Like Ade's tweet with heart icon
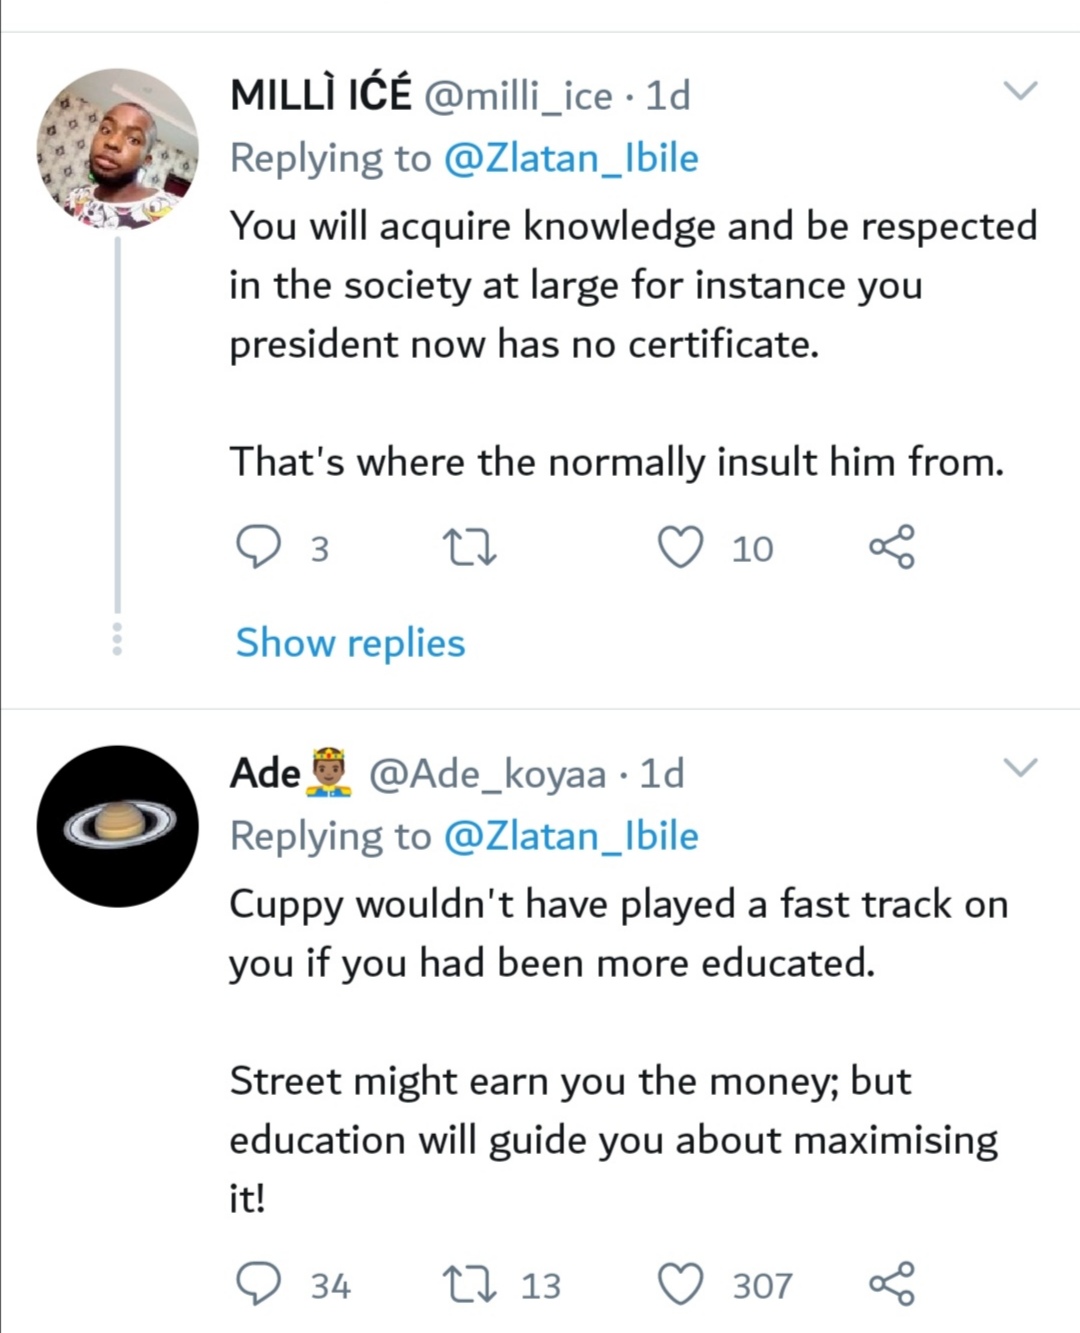 pyautogui.click(x=681, y=1284)
